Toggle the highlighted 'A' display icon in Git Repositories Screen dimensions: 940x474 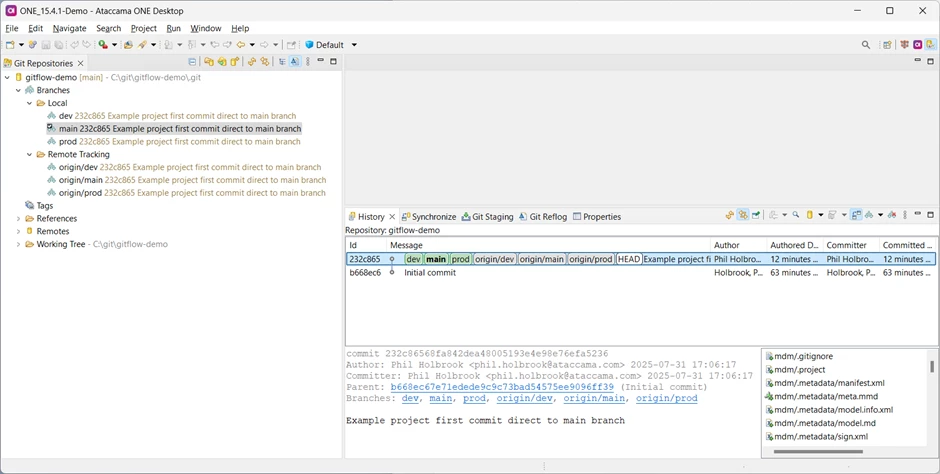[x=295, y=62]
